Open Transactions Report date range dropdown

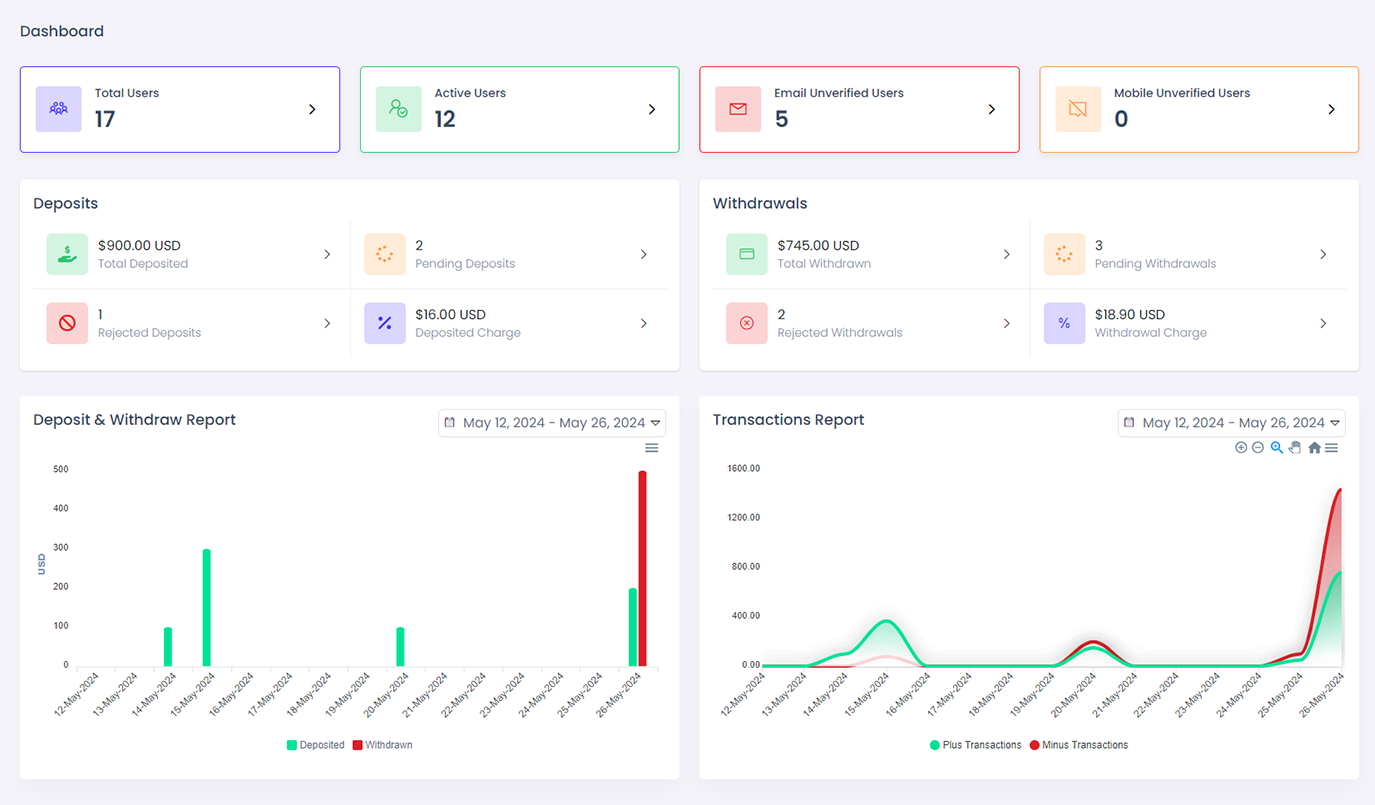[1231, 423]
